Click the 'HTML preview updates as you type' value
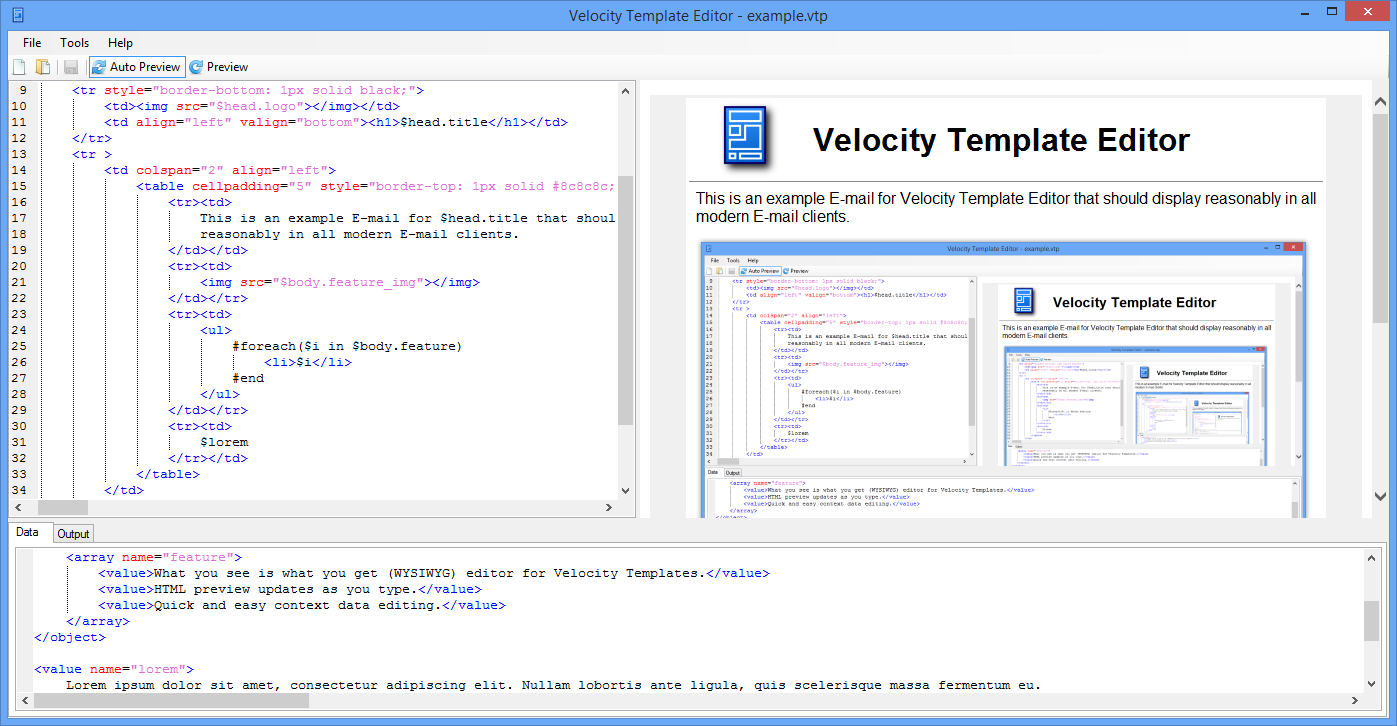1397x726 pixels. click(290, 589)
